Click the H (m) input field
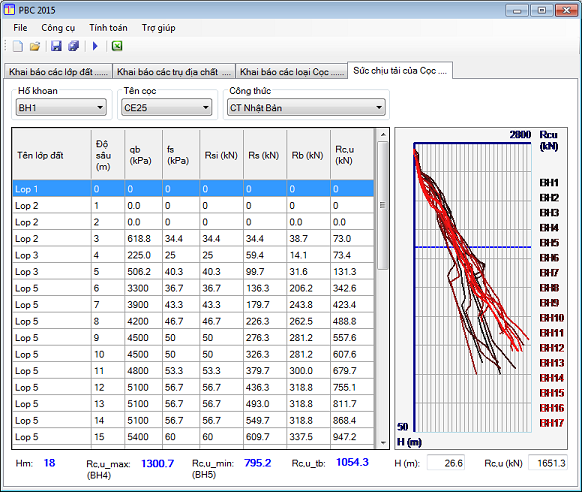Image resolution: width=582 pixels, height=492 pixels. pyautogui.click(x=446, y=463)
